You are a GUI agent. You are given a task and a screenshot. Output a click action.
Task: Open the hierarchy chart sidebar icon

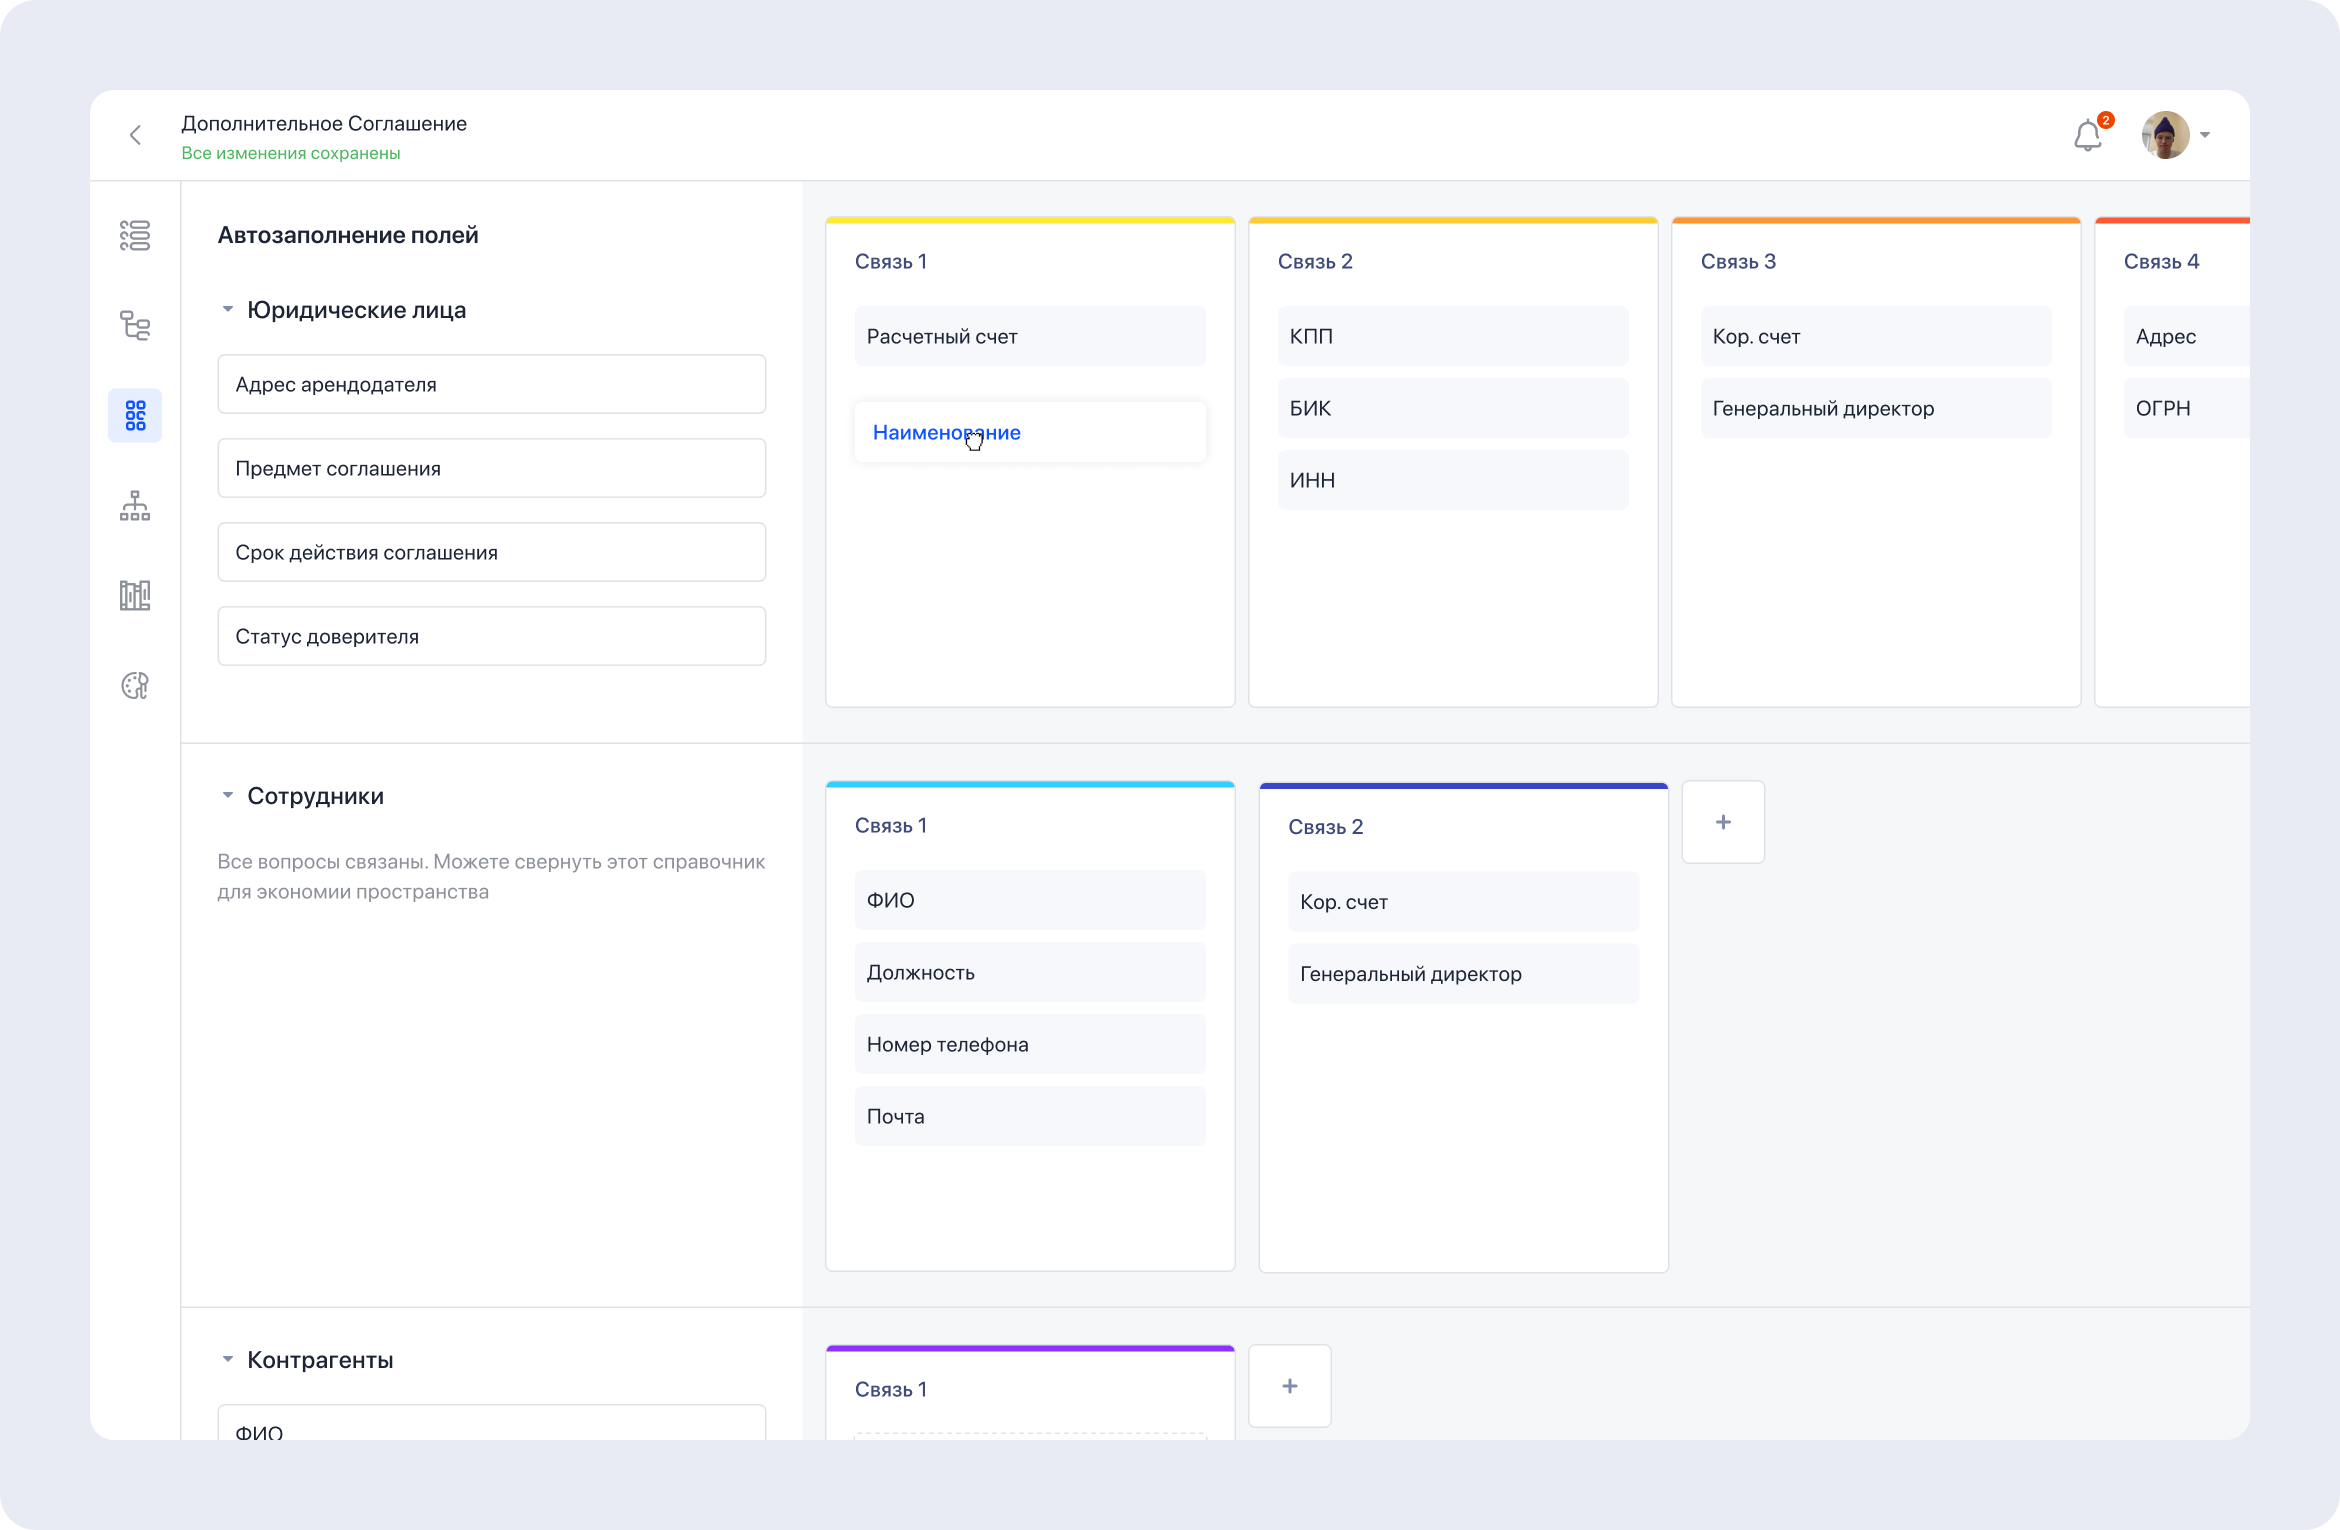pos(135,506)
